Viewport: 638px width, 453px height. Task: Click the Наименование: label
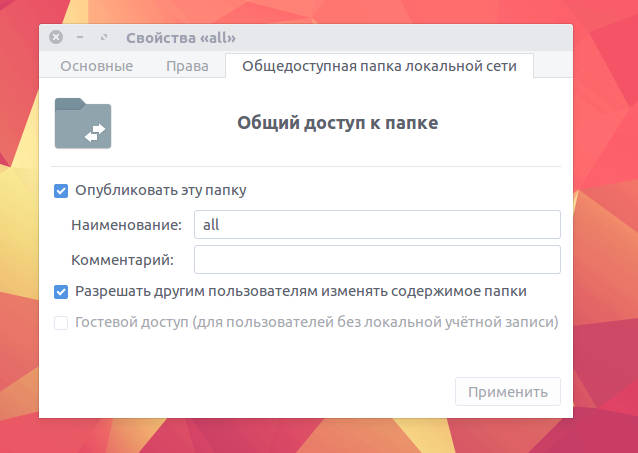127,225
